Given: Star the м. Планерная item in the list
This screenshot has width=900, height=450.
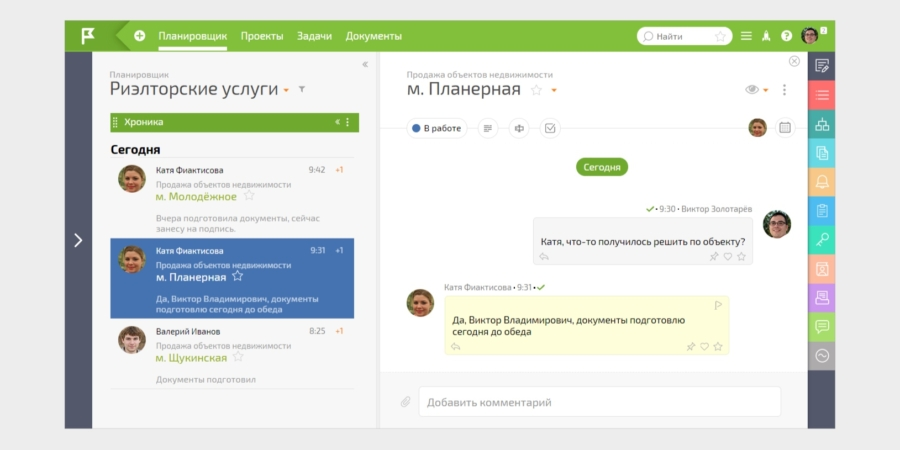Looking at the screenshot, I should tap(238, 276).
